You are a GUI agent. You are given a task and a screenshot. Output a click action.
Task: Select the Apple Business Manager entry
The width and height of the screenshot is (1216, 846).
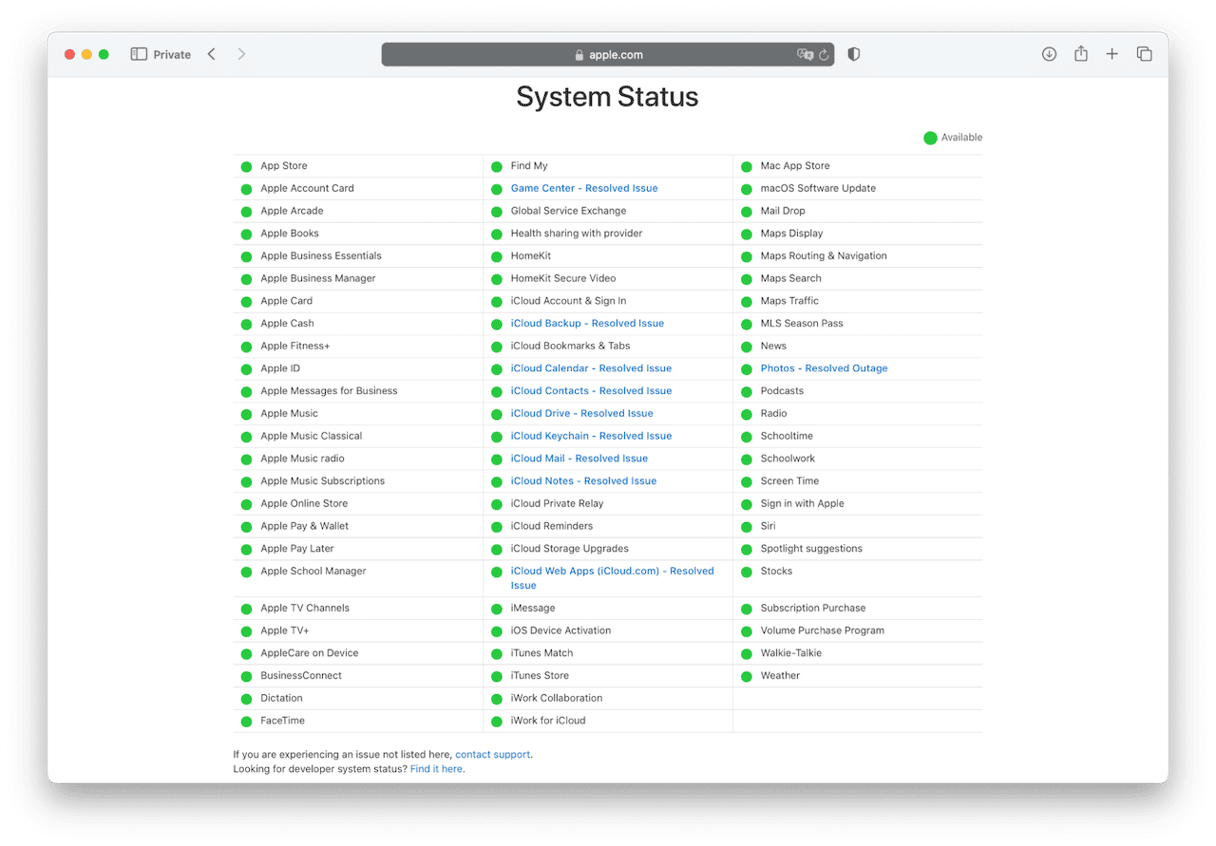(x=318, y=278)
